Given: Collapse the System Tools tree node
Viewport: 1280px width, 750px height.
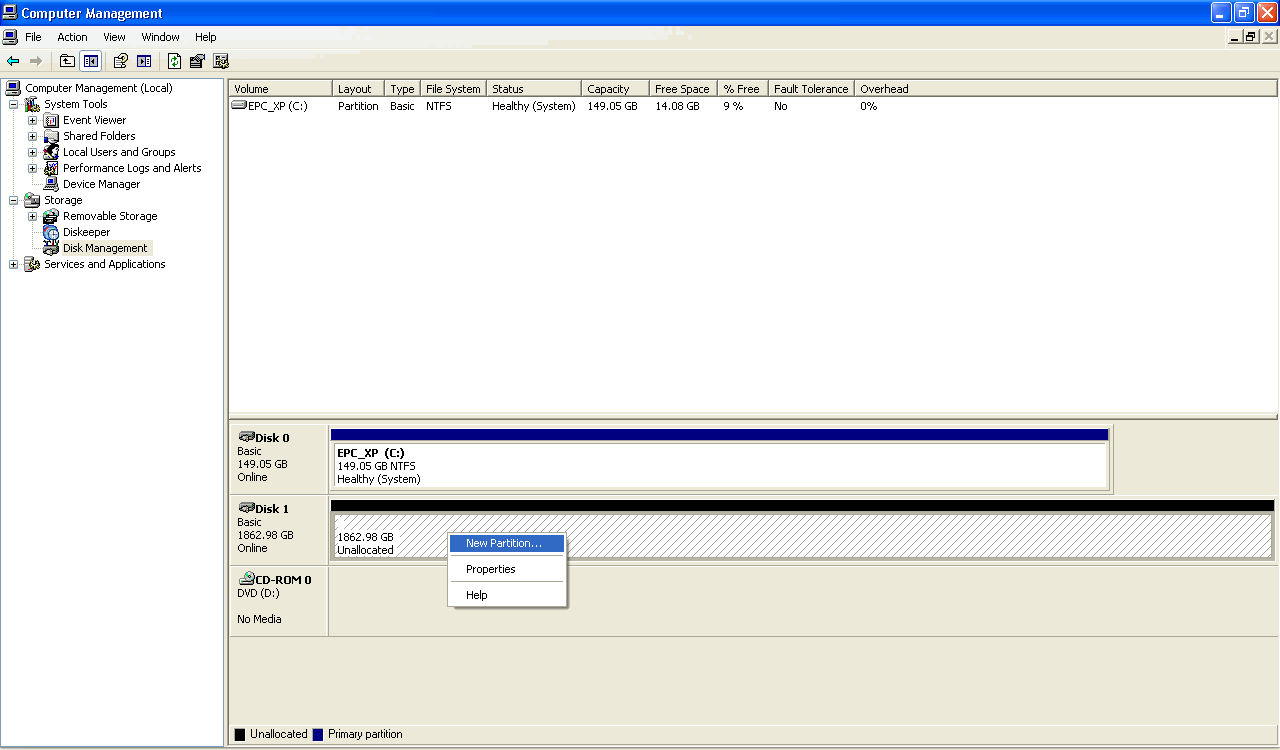Looking at the screenshot, I should point(13,104).
